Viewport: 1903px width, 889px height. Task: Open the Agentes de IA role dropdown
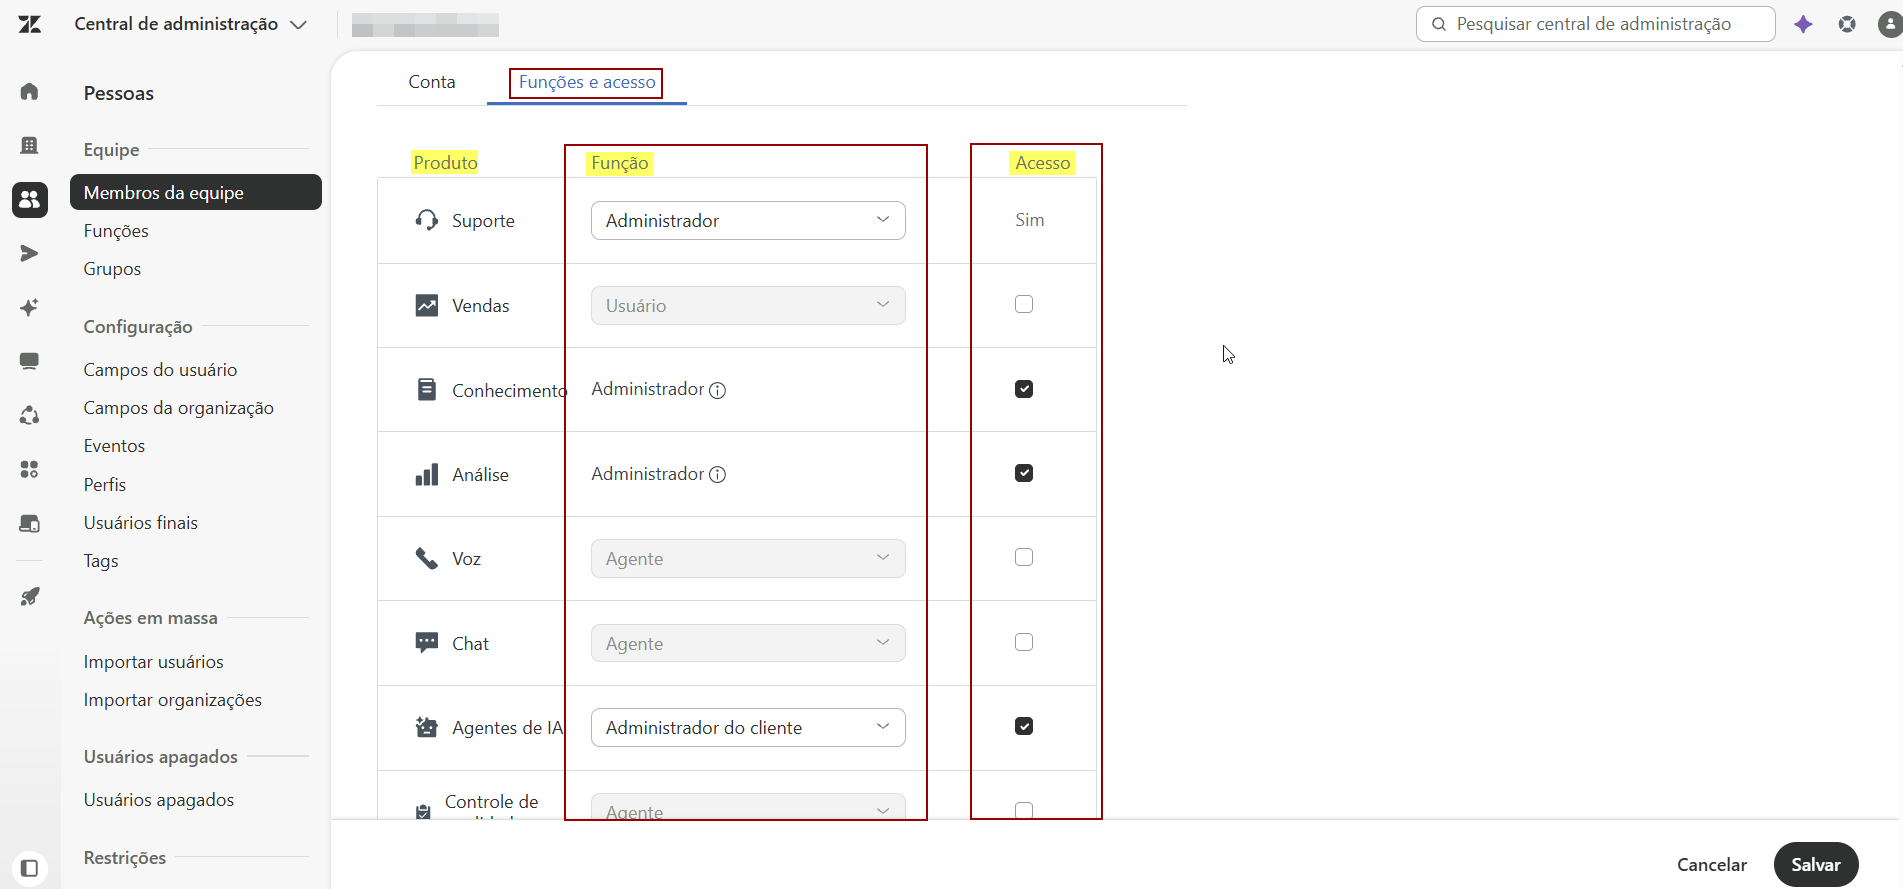(748, 727)
